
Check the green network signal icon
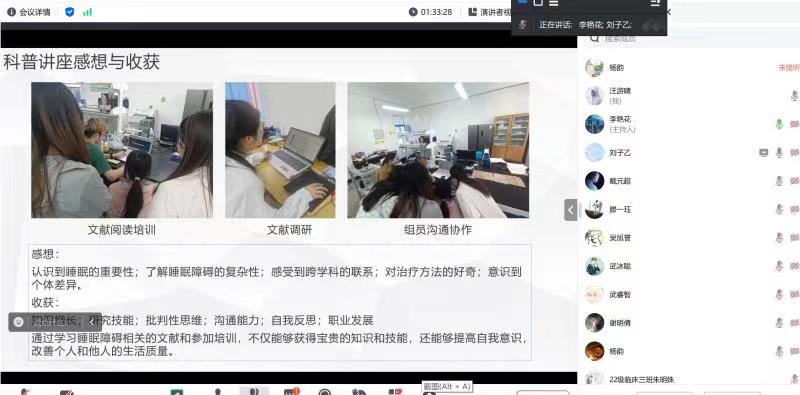tap(87, 12)
